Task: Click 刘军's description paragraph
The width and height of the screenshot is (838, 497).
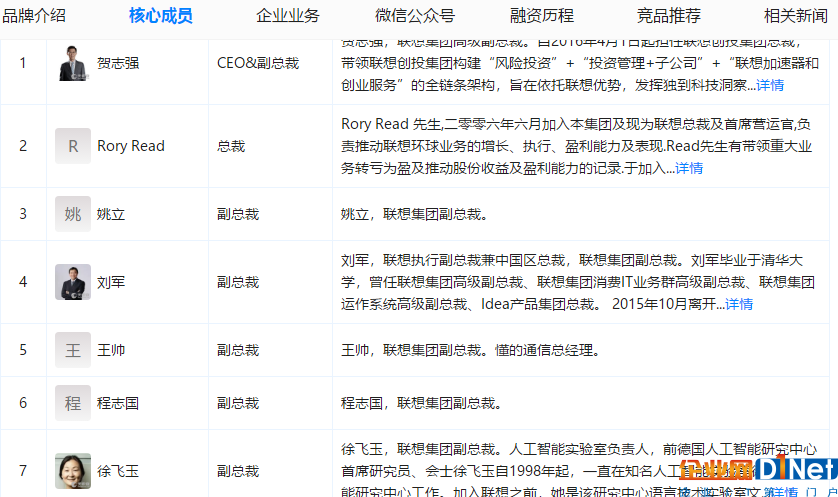Action: coord(578,282)
